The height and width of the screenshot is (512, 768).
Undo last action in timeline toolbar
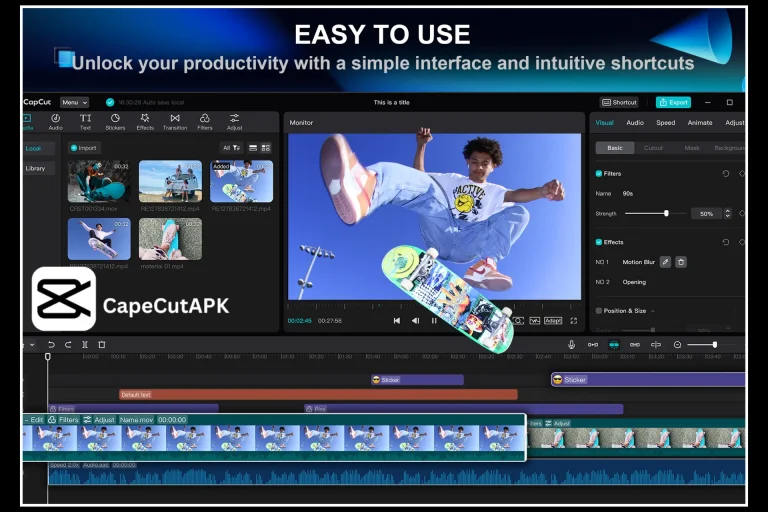(x=51, y=345)
